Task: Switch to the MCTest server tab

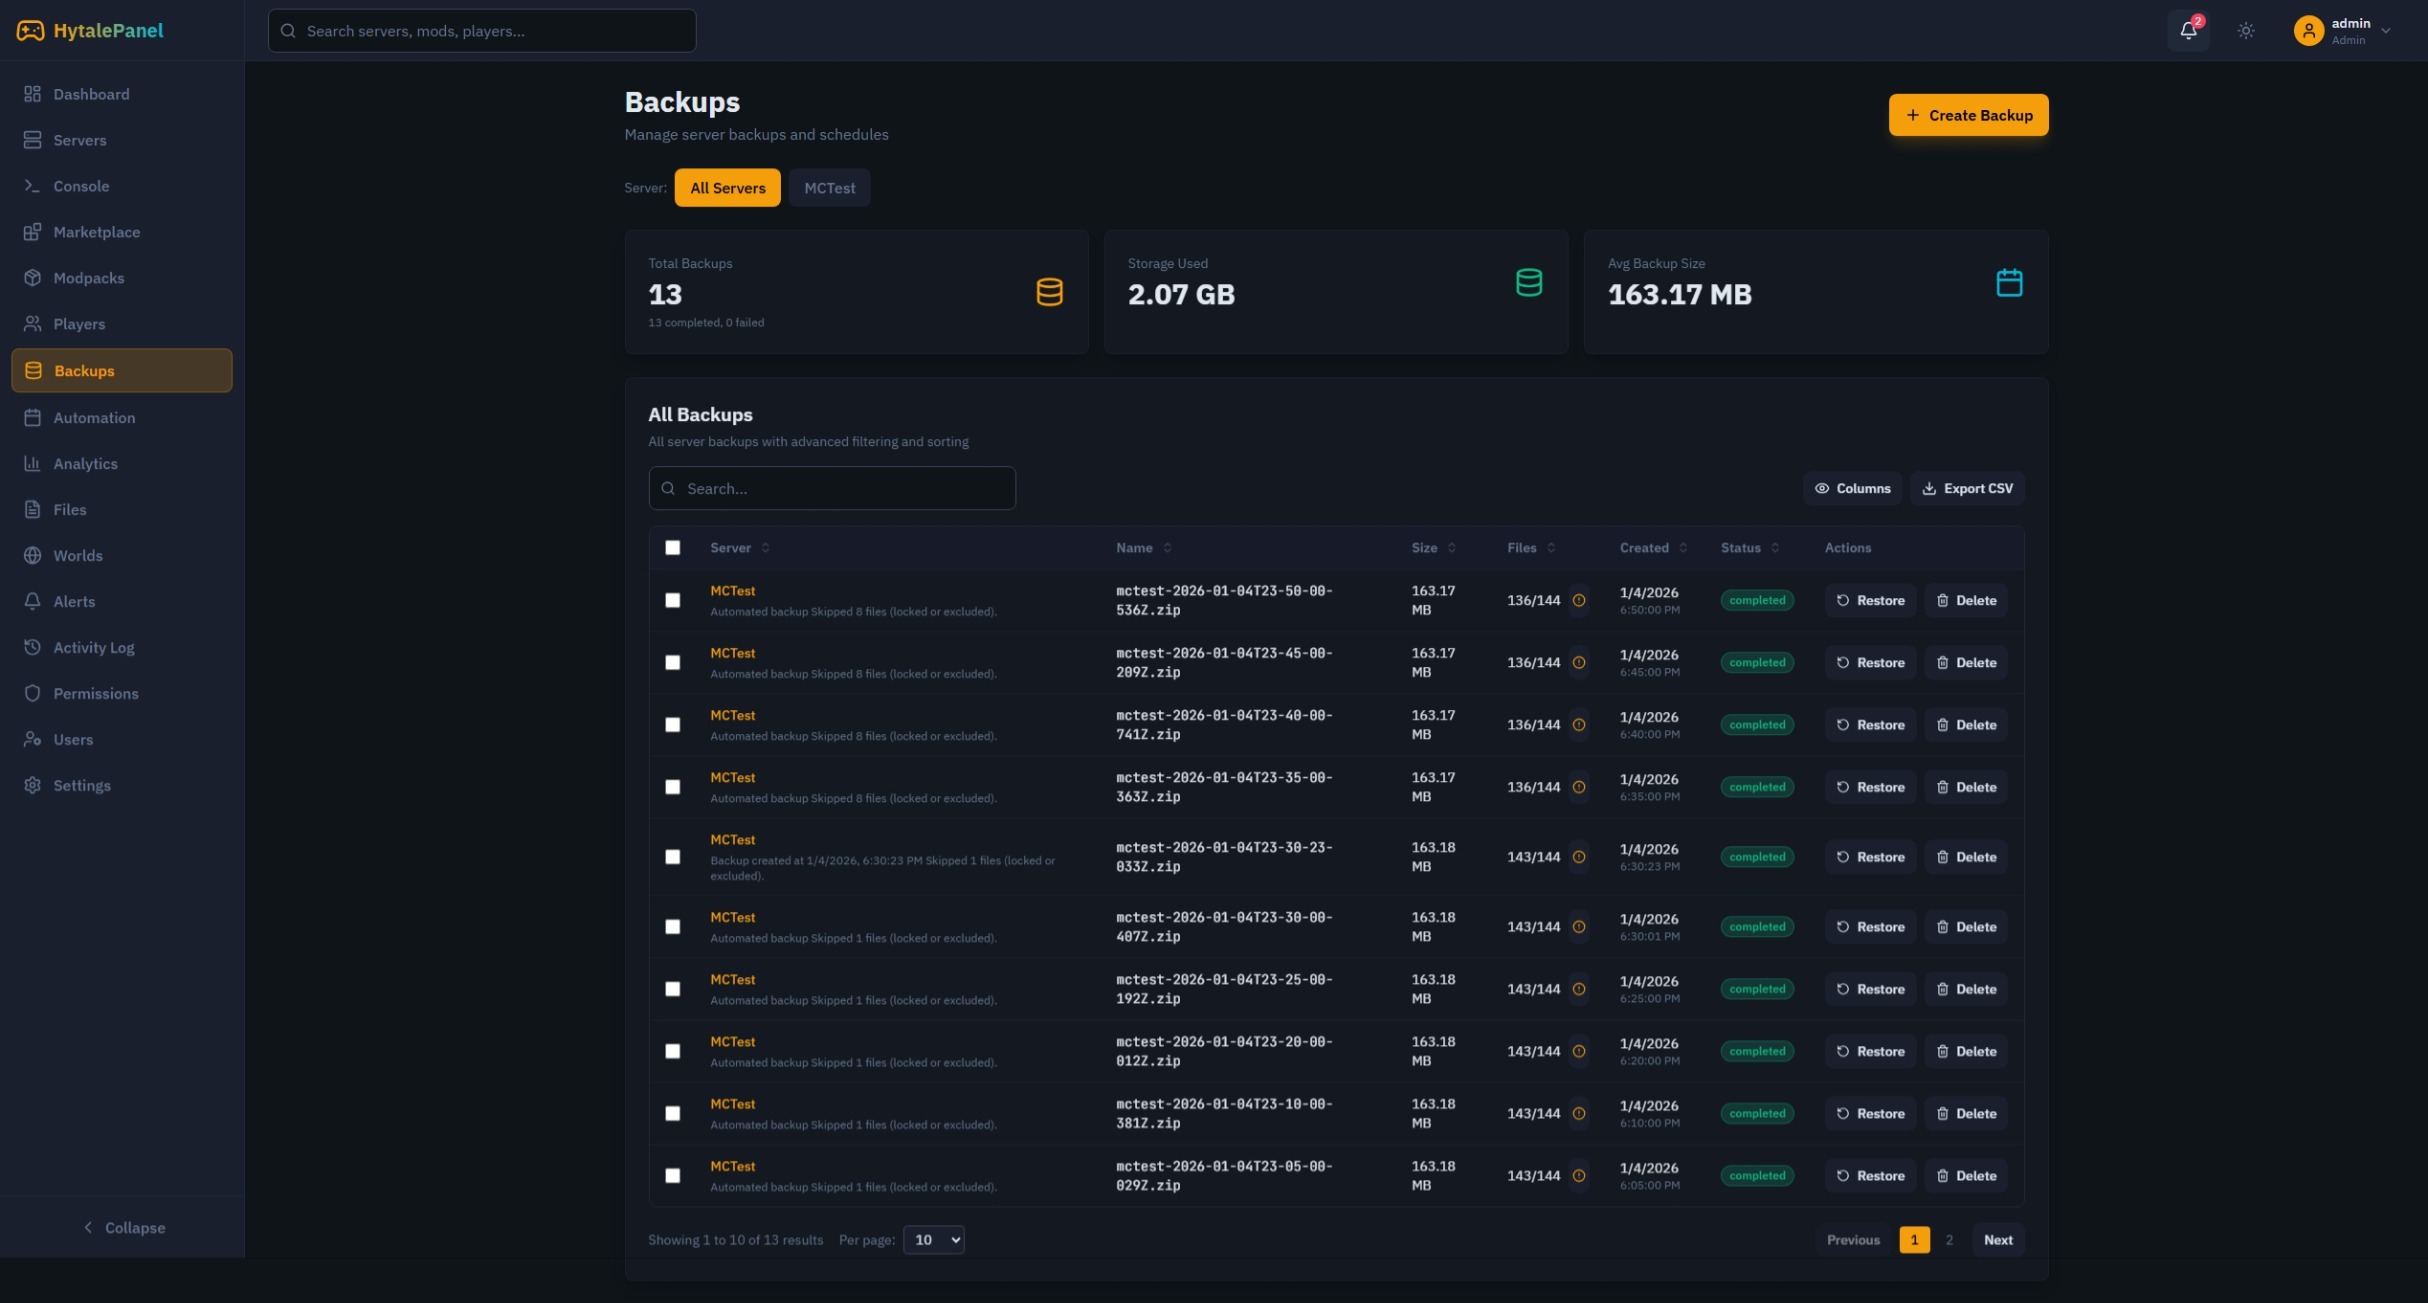Action: click(829, 187)
